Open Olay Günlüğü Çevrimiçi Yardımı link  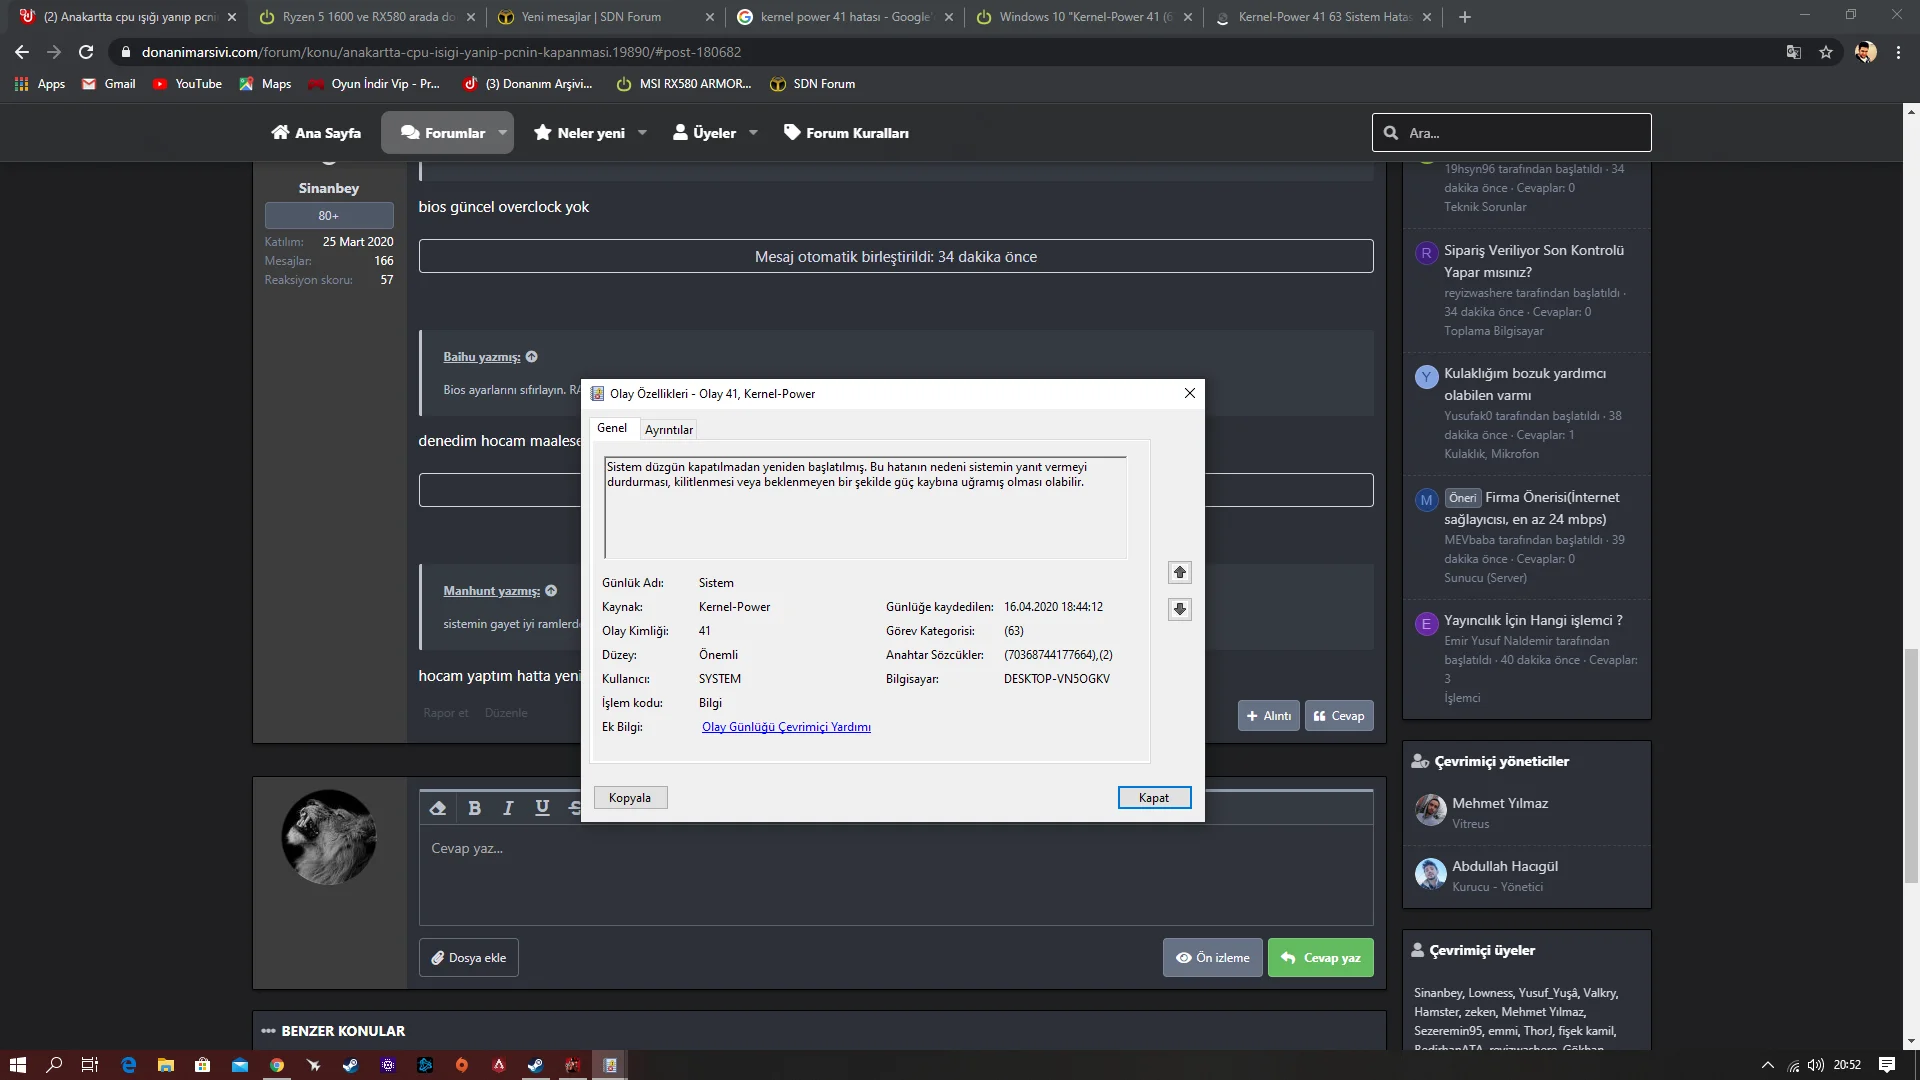pyautogui.click(x=786, y=727)
